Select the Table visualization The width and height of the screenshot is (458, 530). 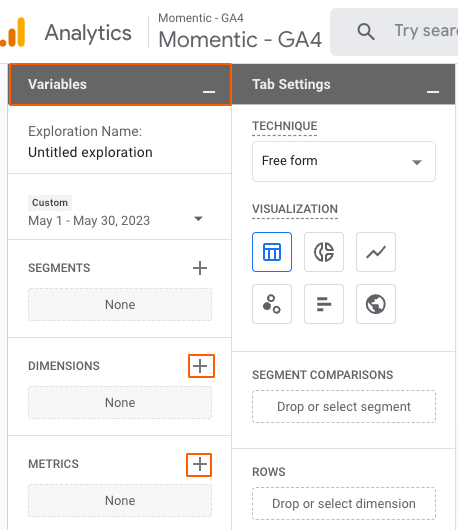(272, 252)
